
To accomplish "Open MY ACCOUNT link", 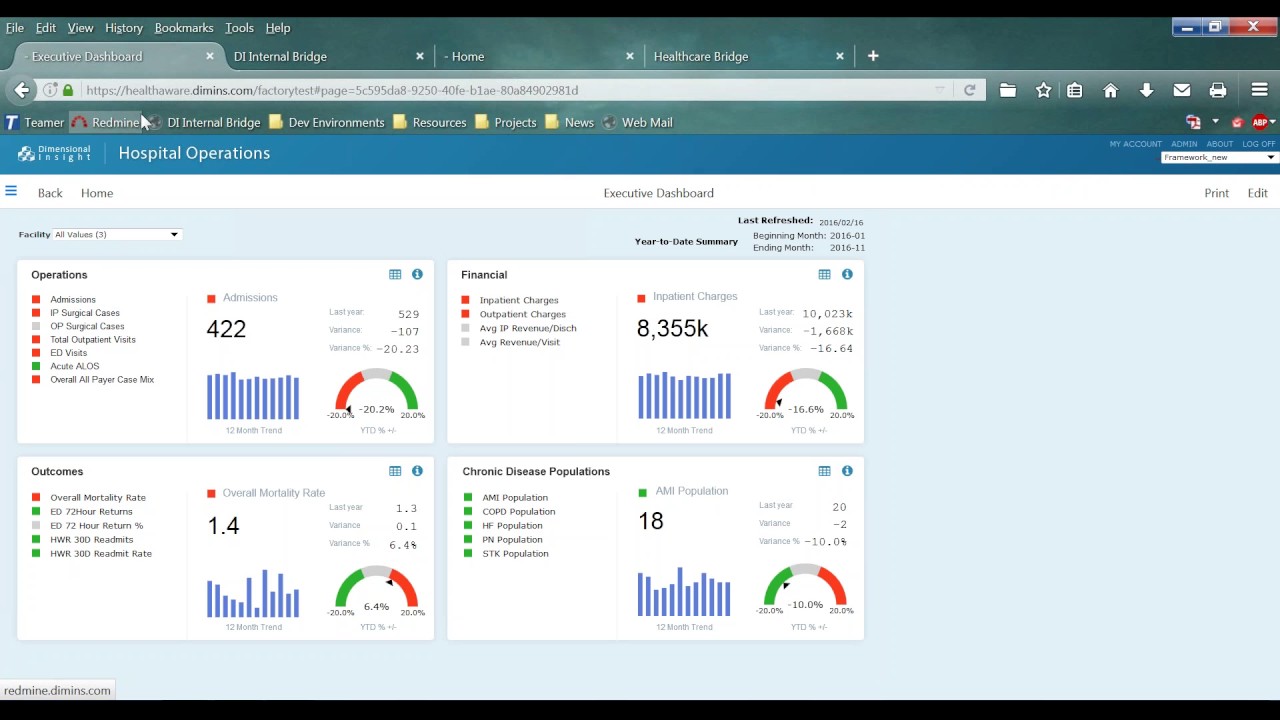I will pyautogui.click(x=1135, y=144).
